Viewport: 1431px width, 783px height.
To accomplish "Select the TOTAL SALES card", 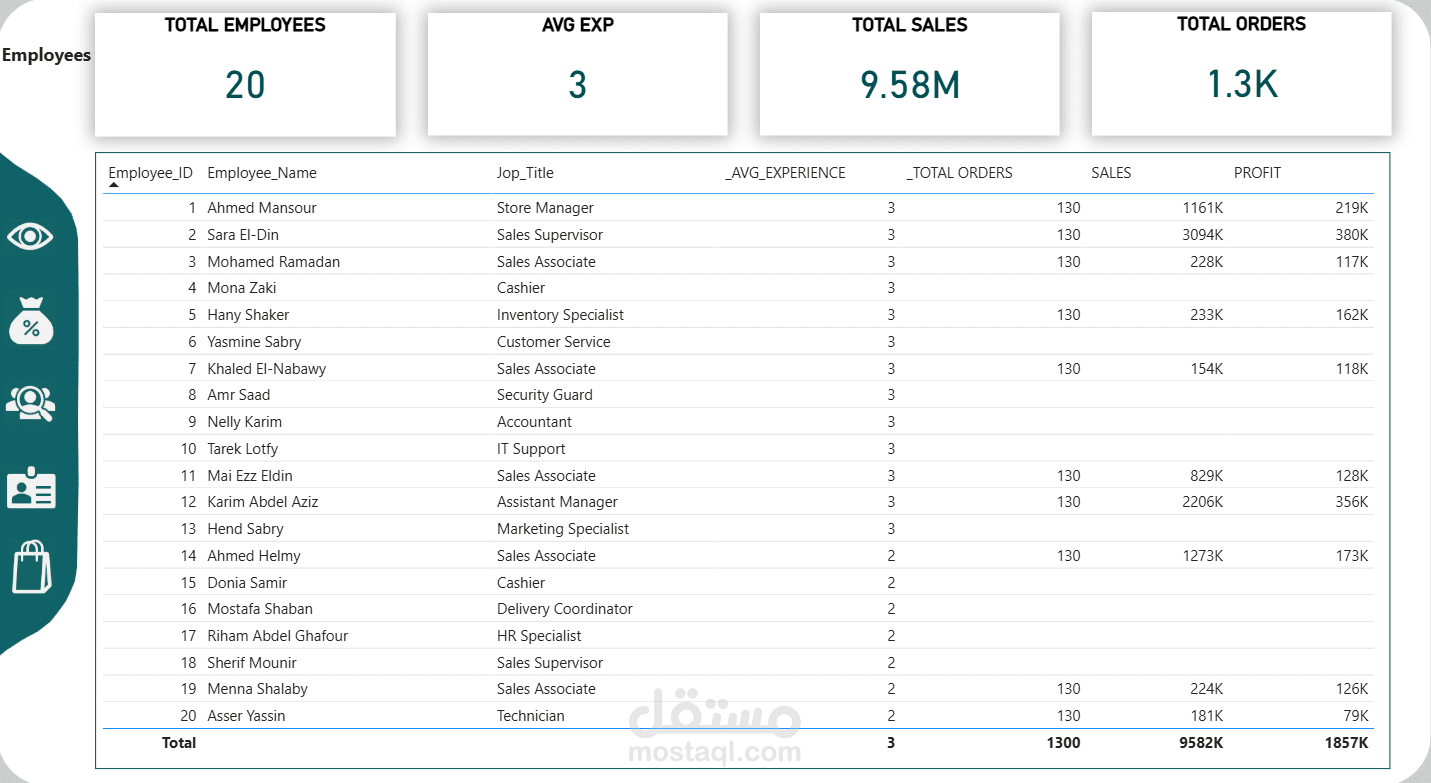I will pos(909,74).
